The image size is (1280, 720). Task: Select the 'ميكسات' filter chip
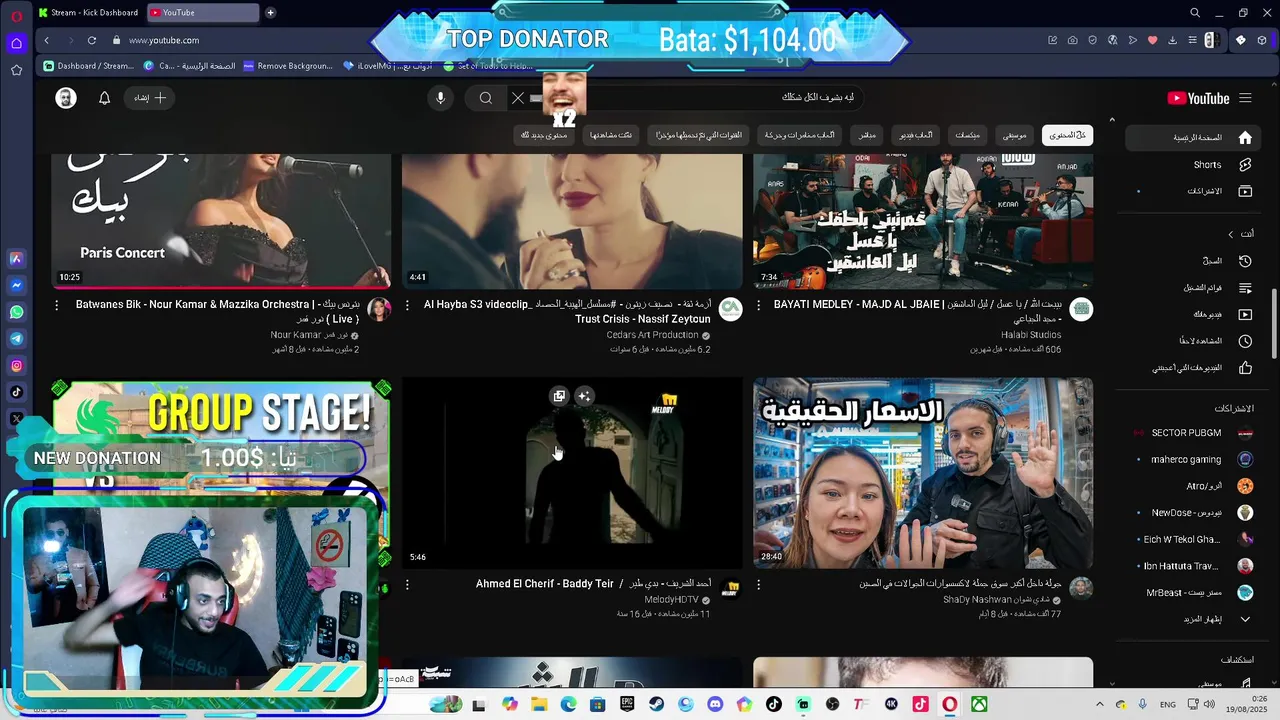[967, 135]
